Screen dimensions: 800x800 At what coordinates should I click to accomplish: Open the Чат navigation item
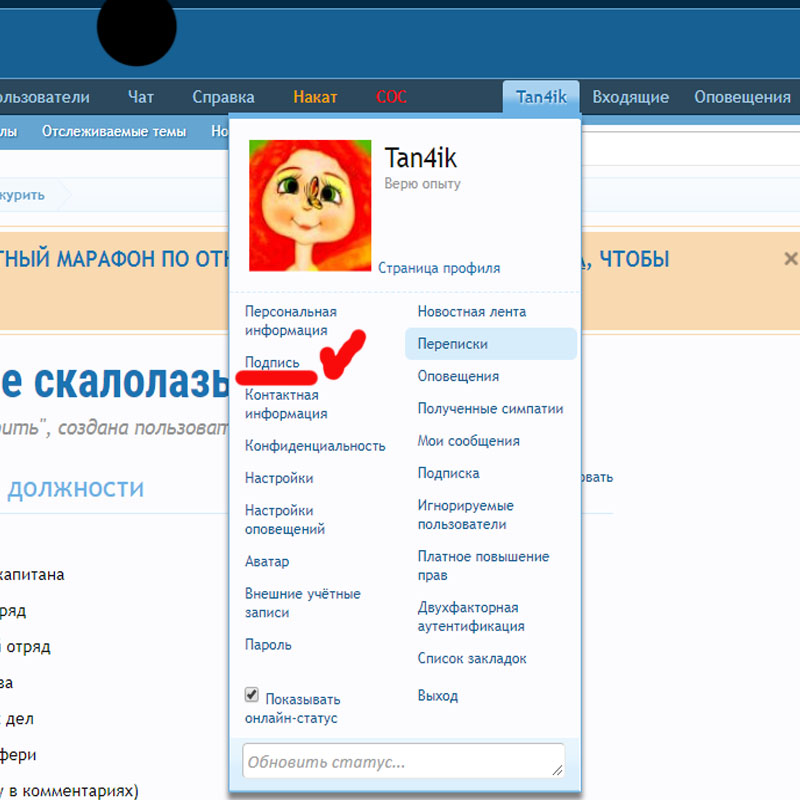coord(140,97)
